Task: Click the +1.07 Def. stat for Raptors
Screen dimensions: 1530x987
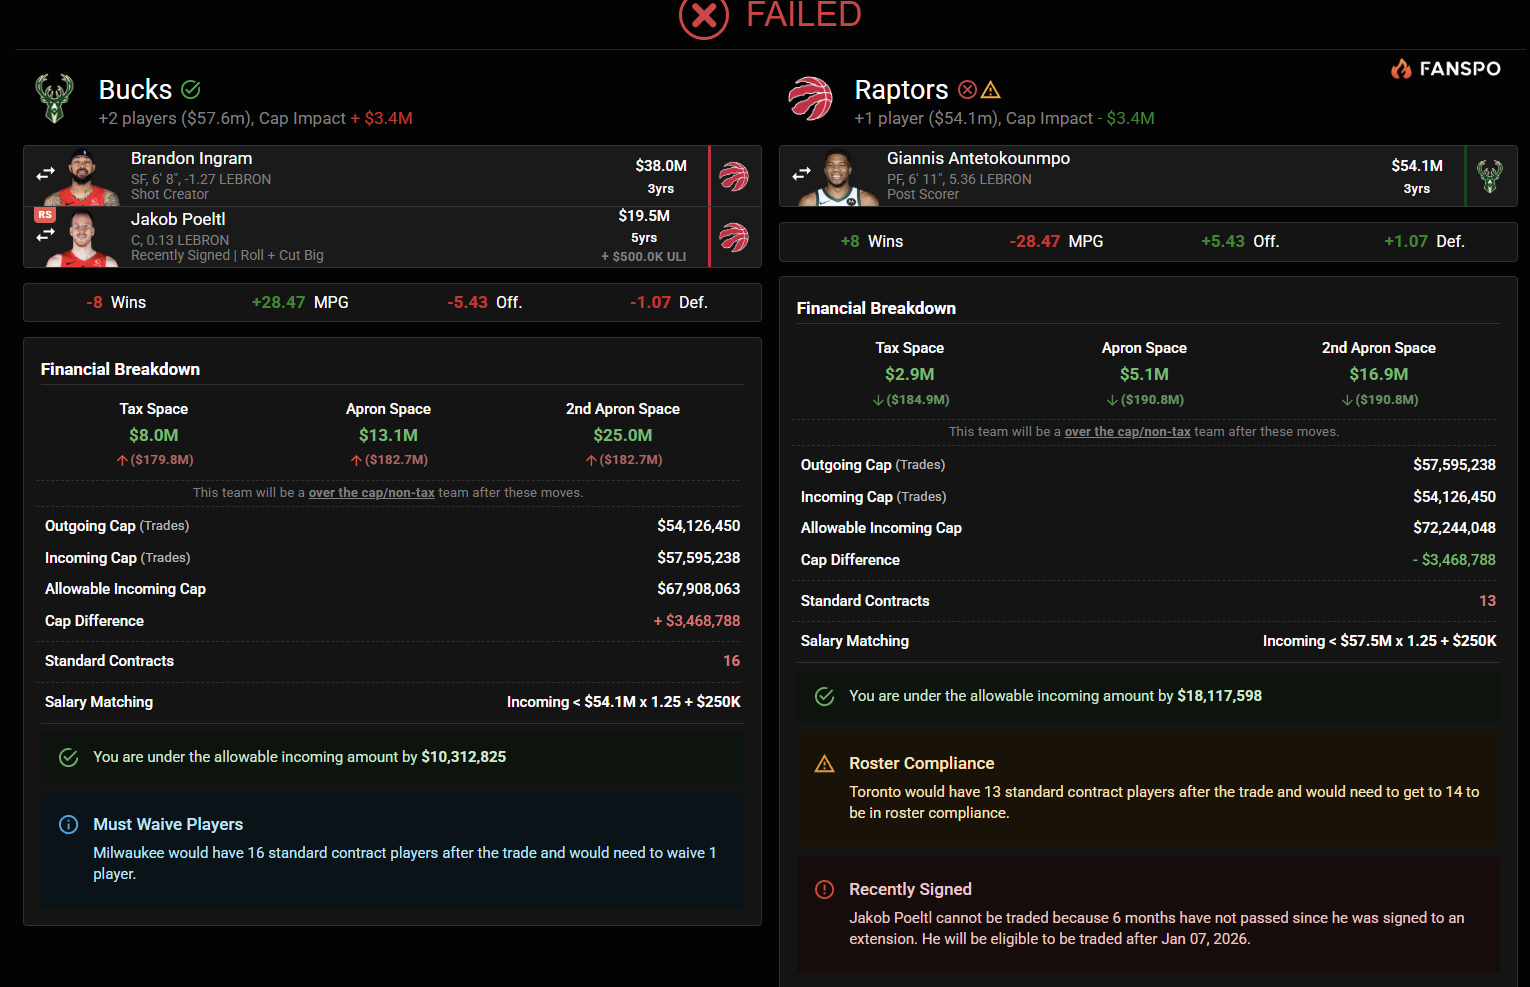Action: click(1424, 241)
